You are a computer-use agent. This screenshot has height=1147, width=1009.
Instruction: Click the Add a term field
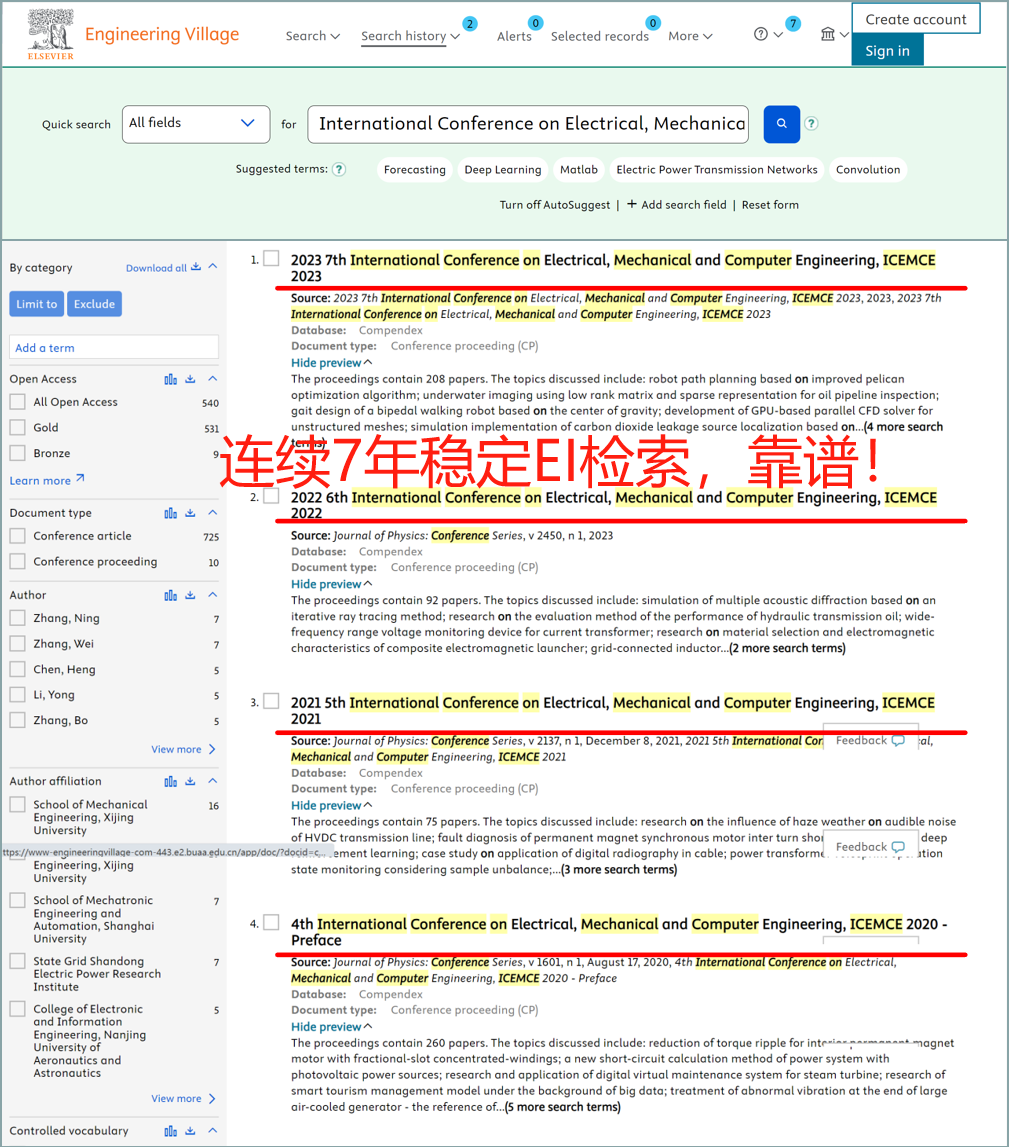click(114, 347)
